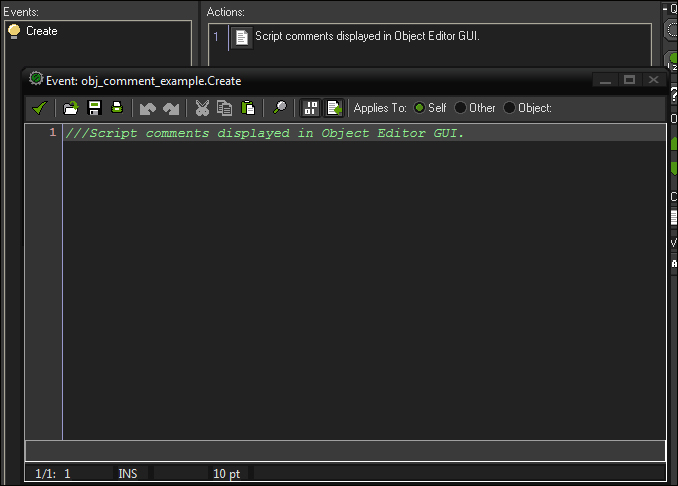678x486 pixels.
Task: Click the 1/1: 1 cursor position indicator
Action: 53,474
